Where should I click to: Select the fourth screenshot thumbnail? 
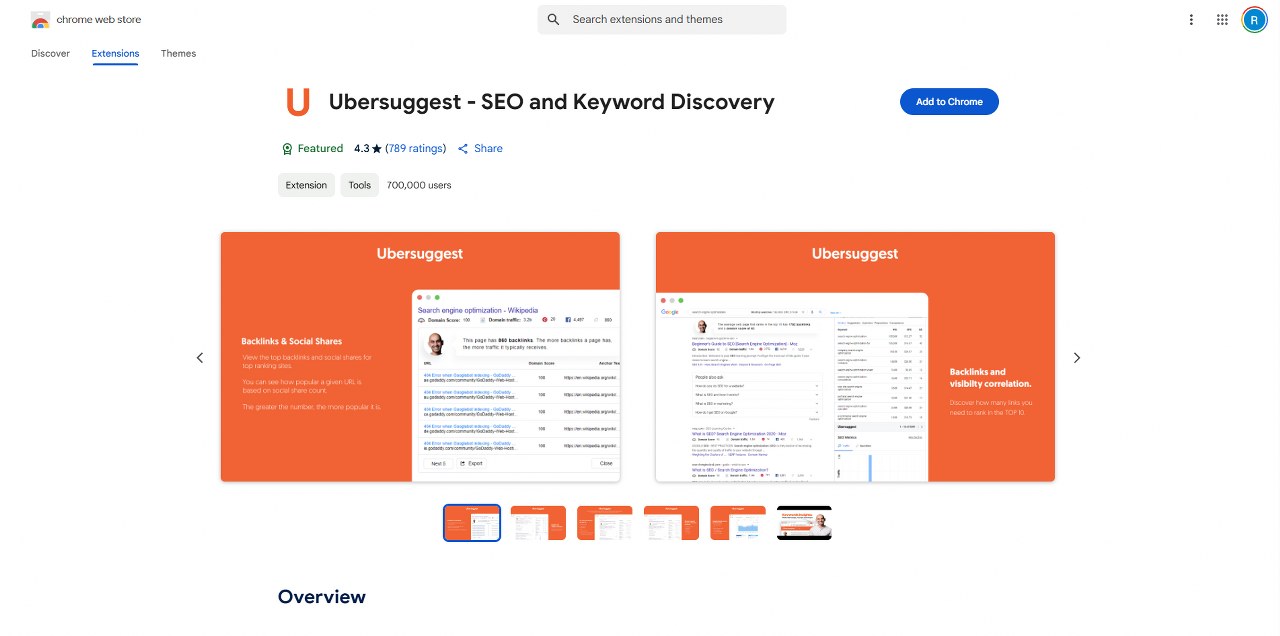(671, 523)
